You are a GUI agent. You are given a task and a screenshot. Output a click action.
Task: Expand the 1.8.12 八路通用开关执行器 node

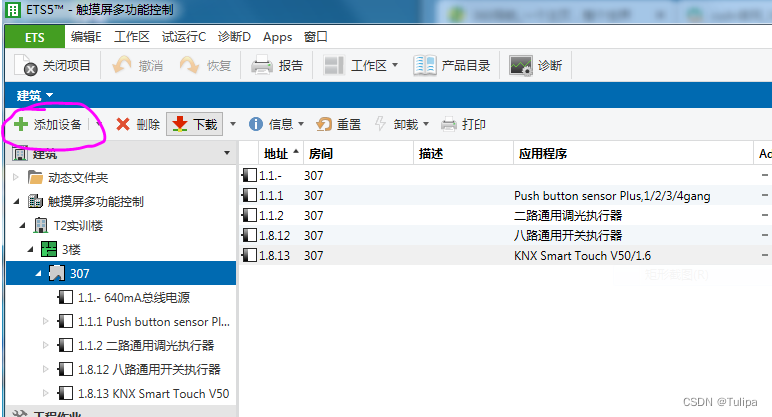click(x=46, y=369)
